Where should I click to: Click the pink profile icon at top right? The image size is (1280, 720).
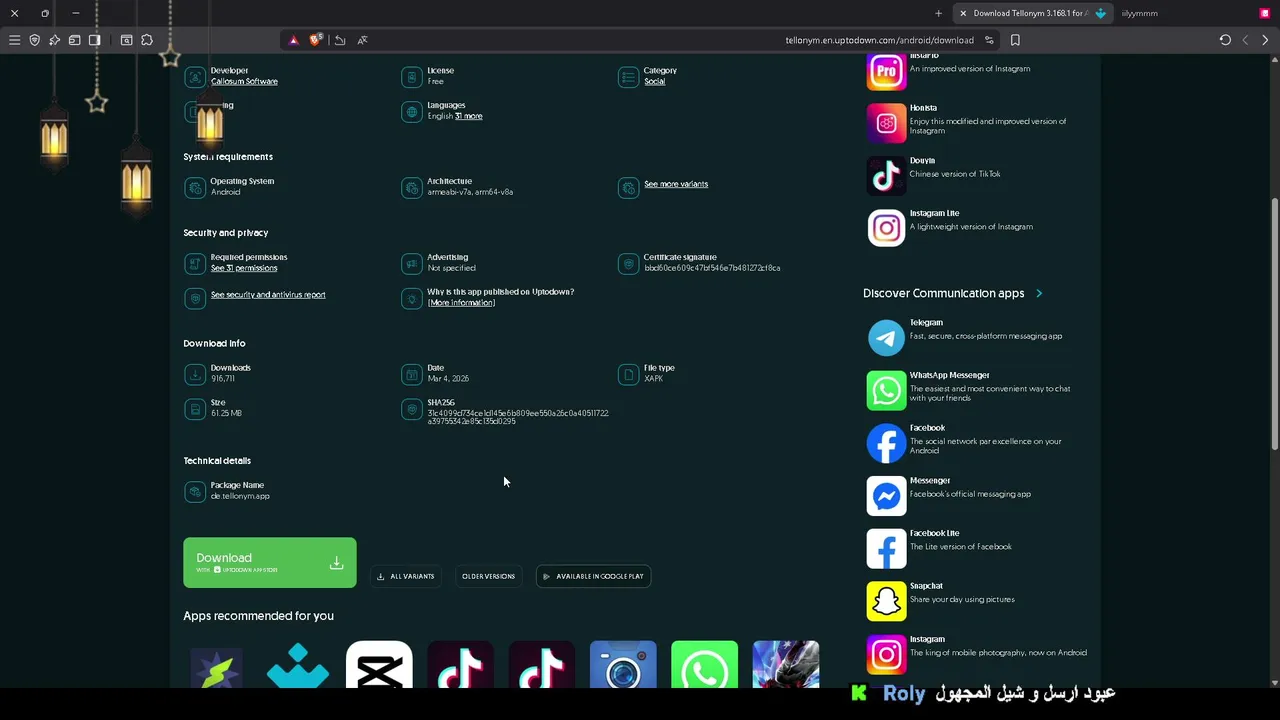(1265, 13)
